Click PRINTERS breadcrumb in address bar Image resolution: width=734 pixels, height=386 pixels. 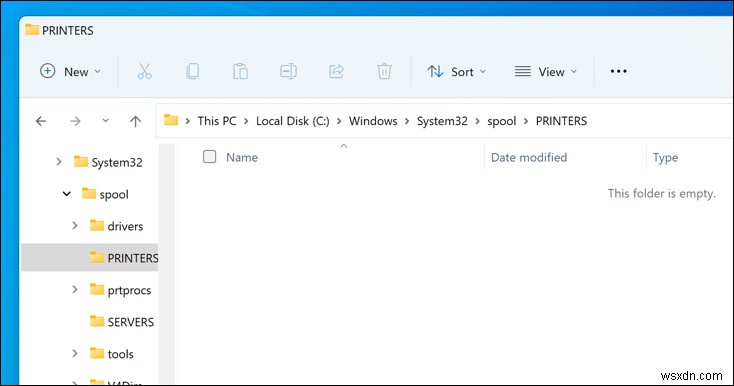coord(561,121)
